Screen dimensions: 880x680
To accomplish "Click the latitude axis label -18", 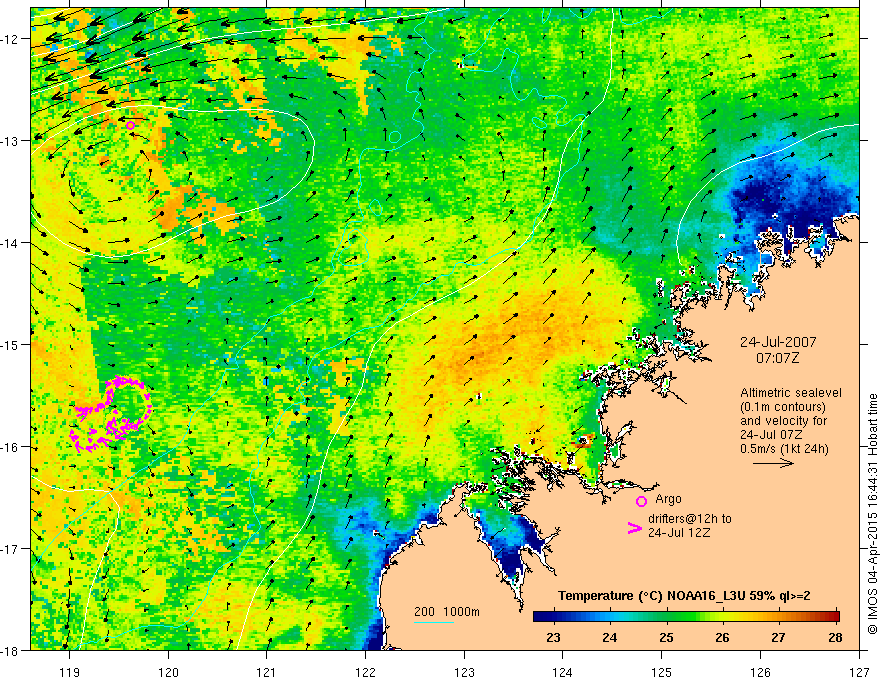I will [x=11, y=650].
